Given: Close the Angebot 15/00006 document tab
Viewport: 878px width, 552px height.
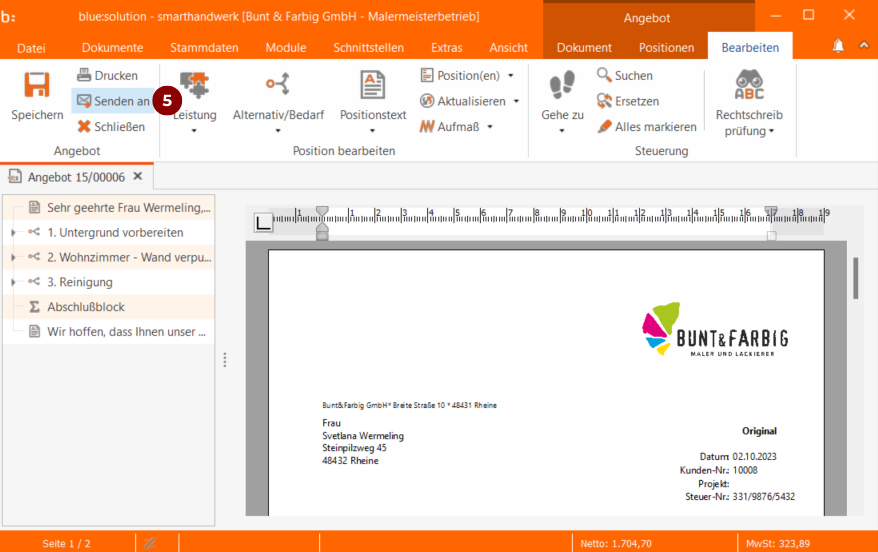Looking at the screenshot, I should pos(138,176).
